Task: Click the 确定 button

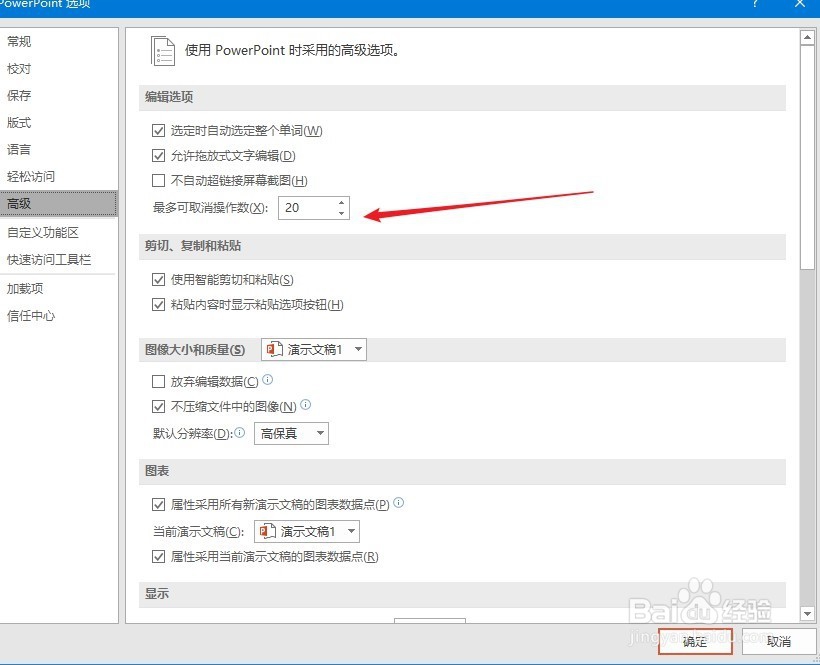Action: click(x=694, y=643)
